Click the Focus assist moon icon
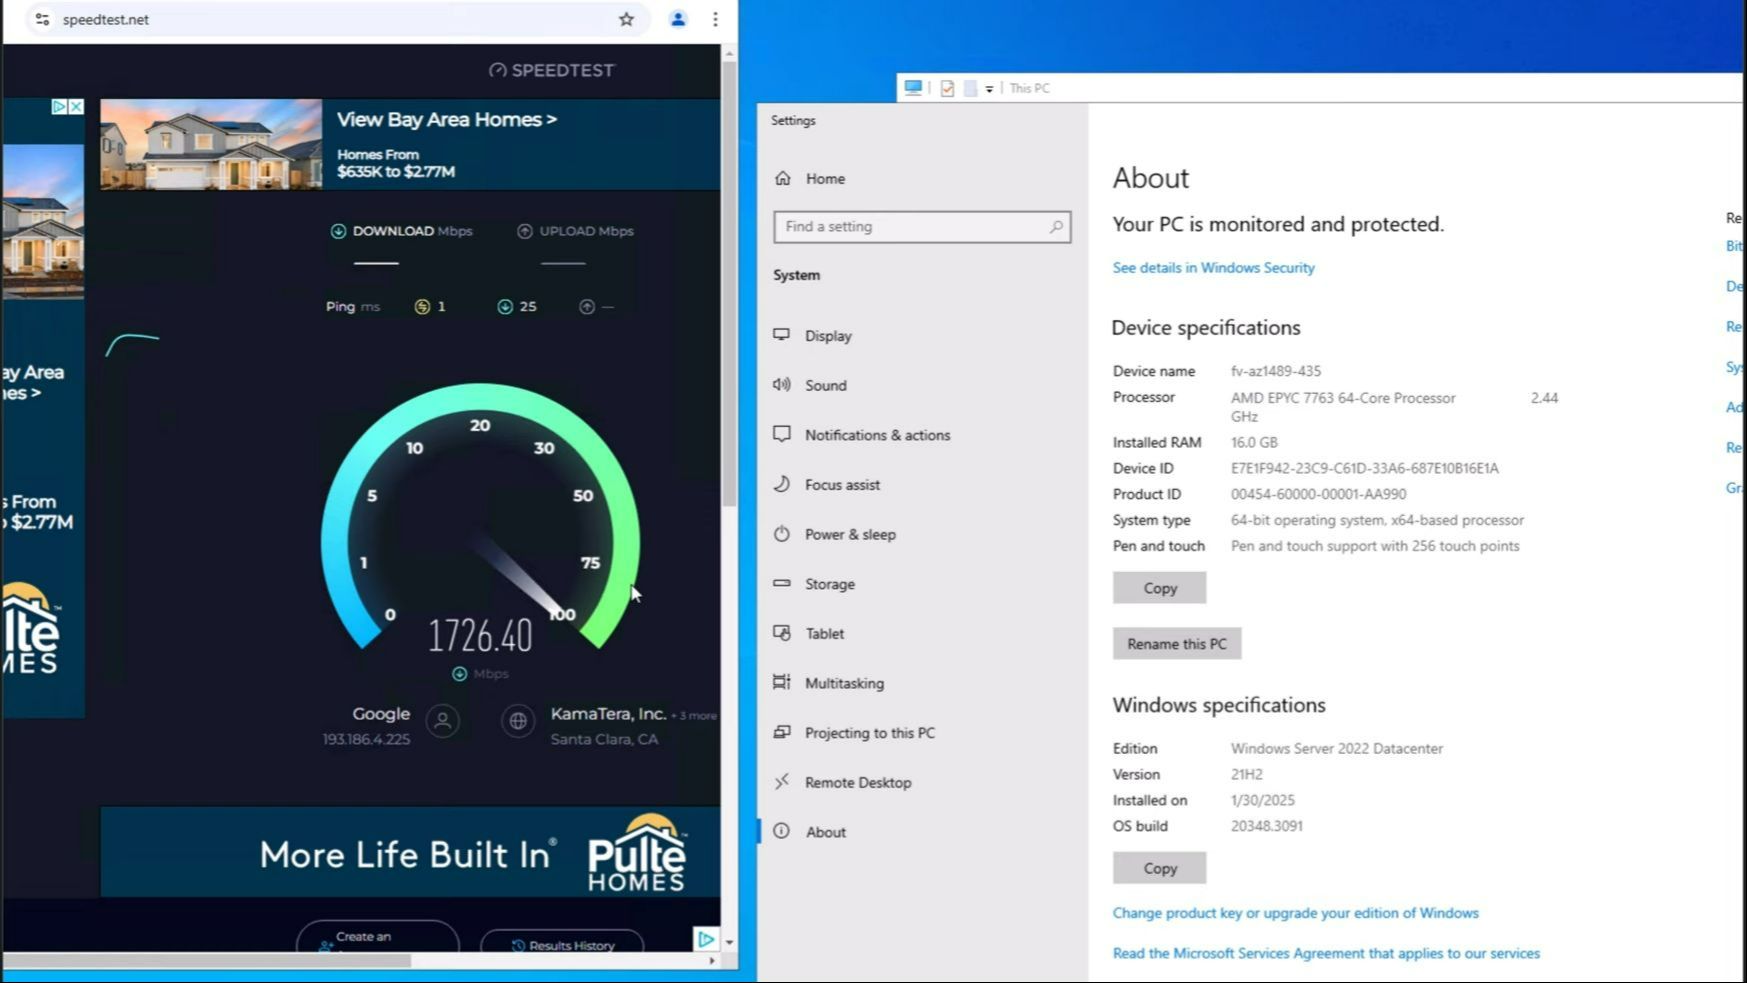Image resolution: width=1747 pixels, height=983 pixels. click(x=782, y=484)
